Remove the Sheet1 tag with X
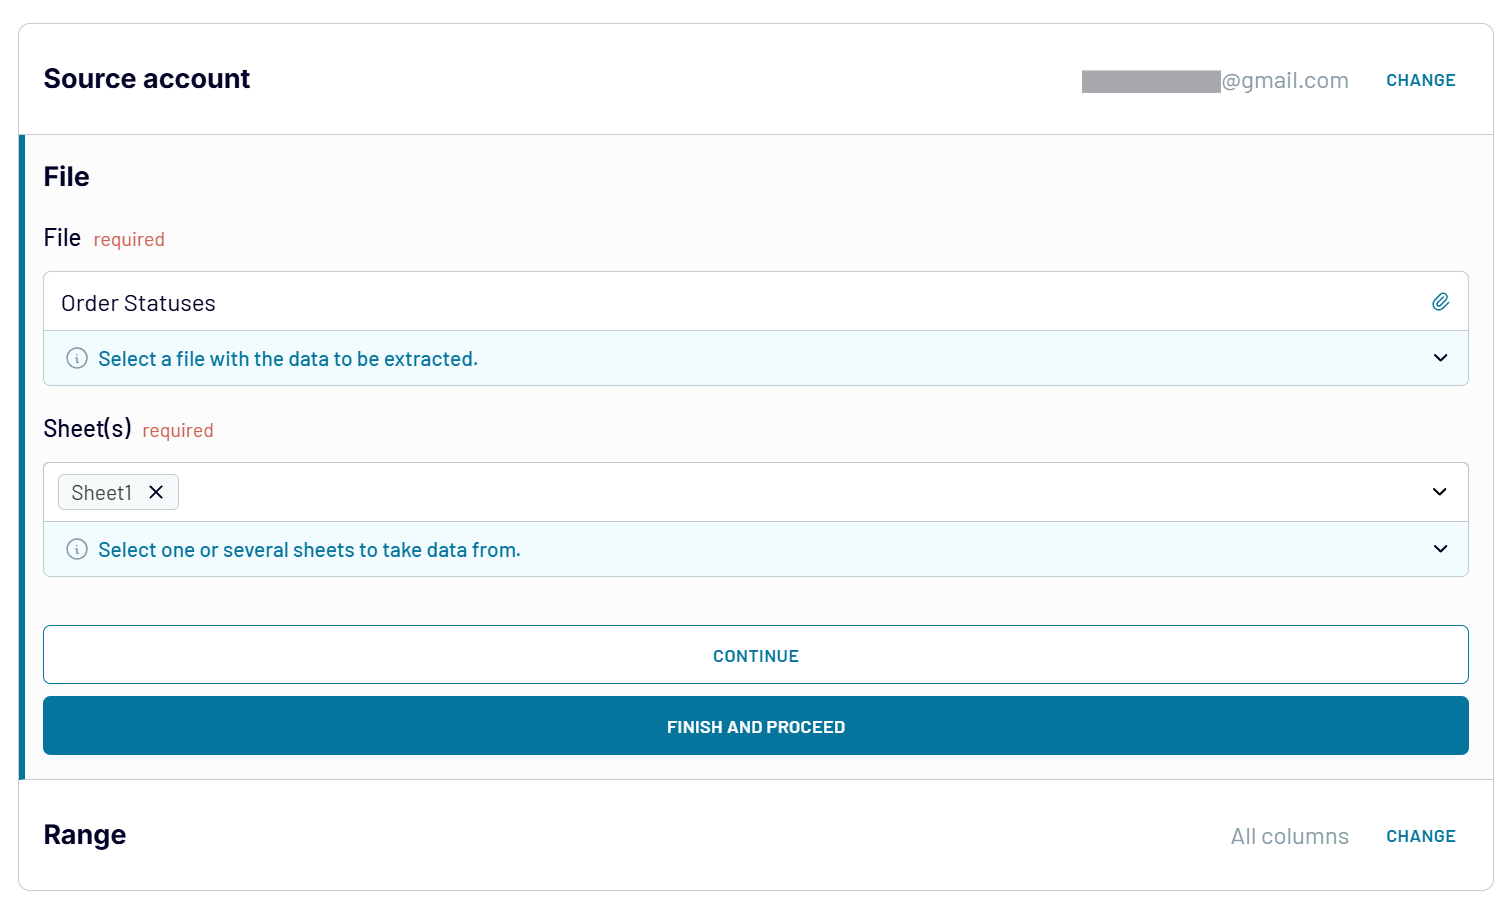Screen dimensions: 1510x907 click(156, 492)
